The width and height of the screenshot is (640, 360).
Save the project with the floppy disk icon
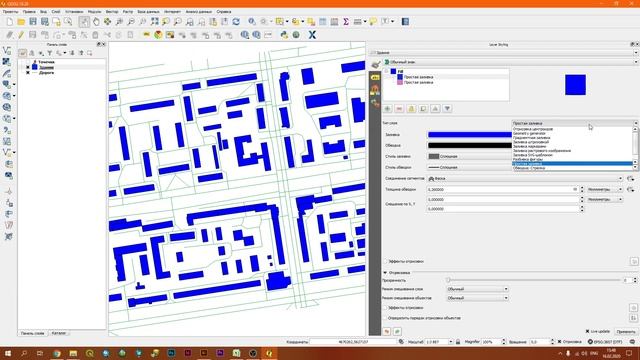click(x=33, y=22)
